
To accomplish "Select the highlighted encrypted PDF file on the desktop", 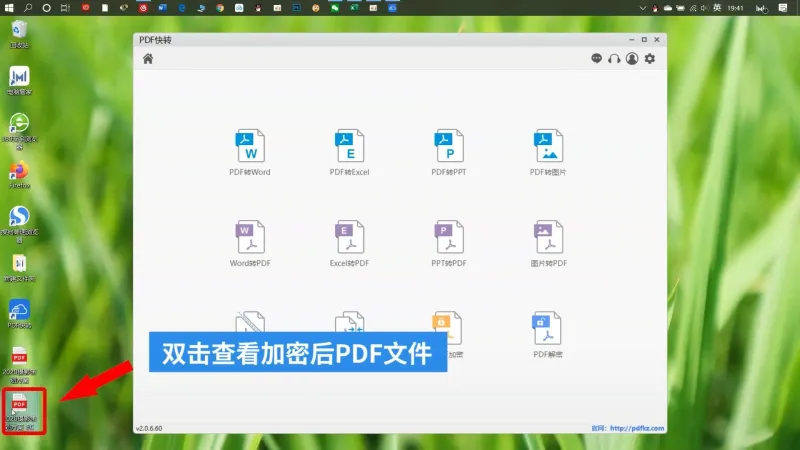I will pyautogui.click(x=20, y=411).
